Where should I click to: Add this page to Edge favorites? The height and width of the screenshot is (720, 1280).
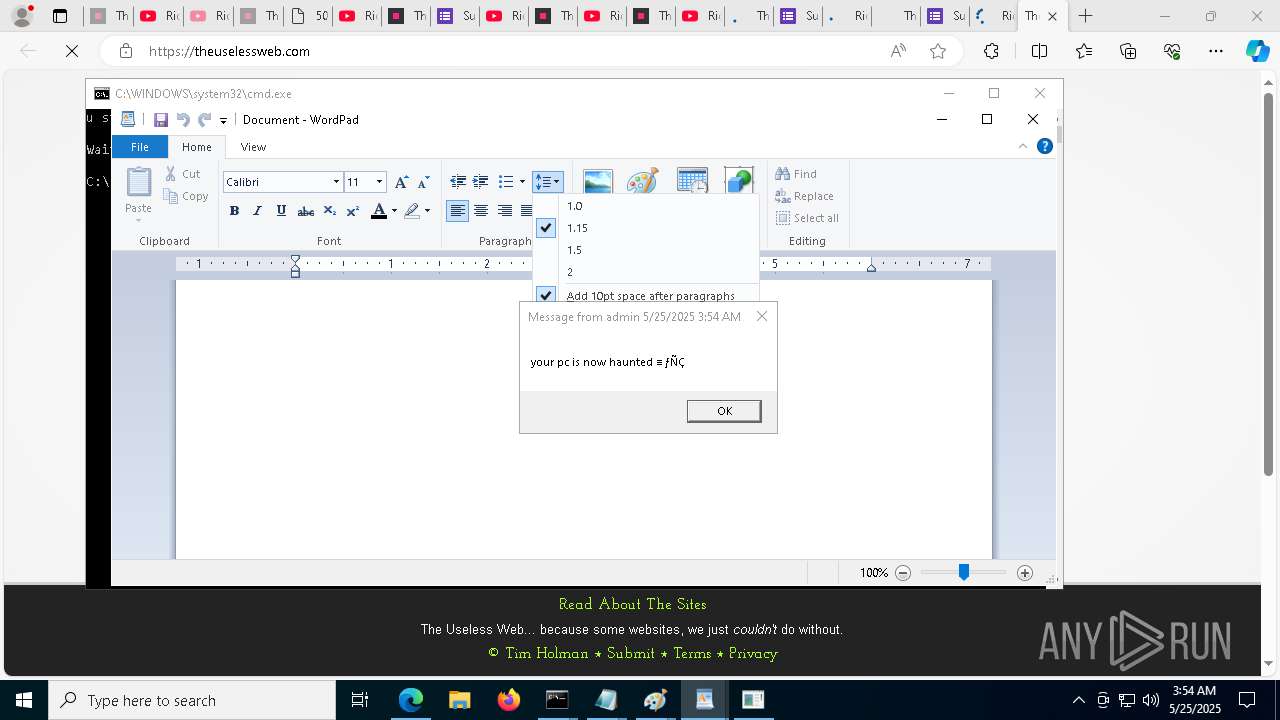(x=938, y=51)
